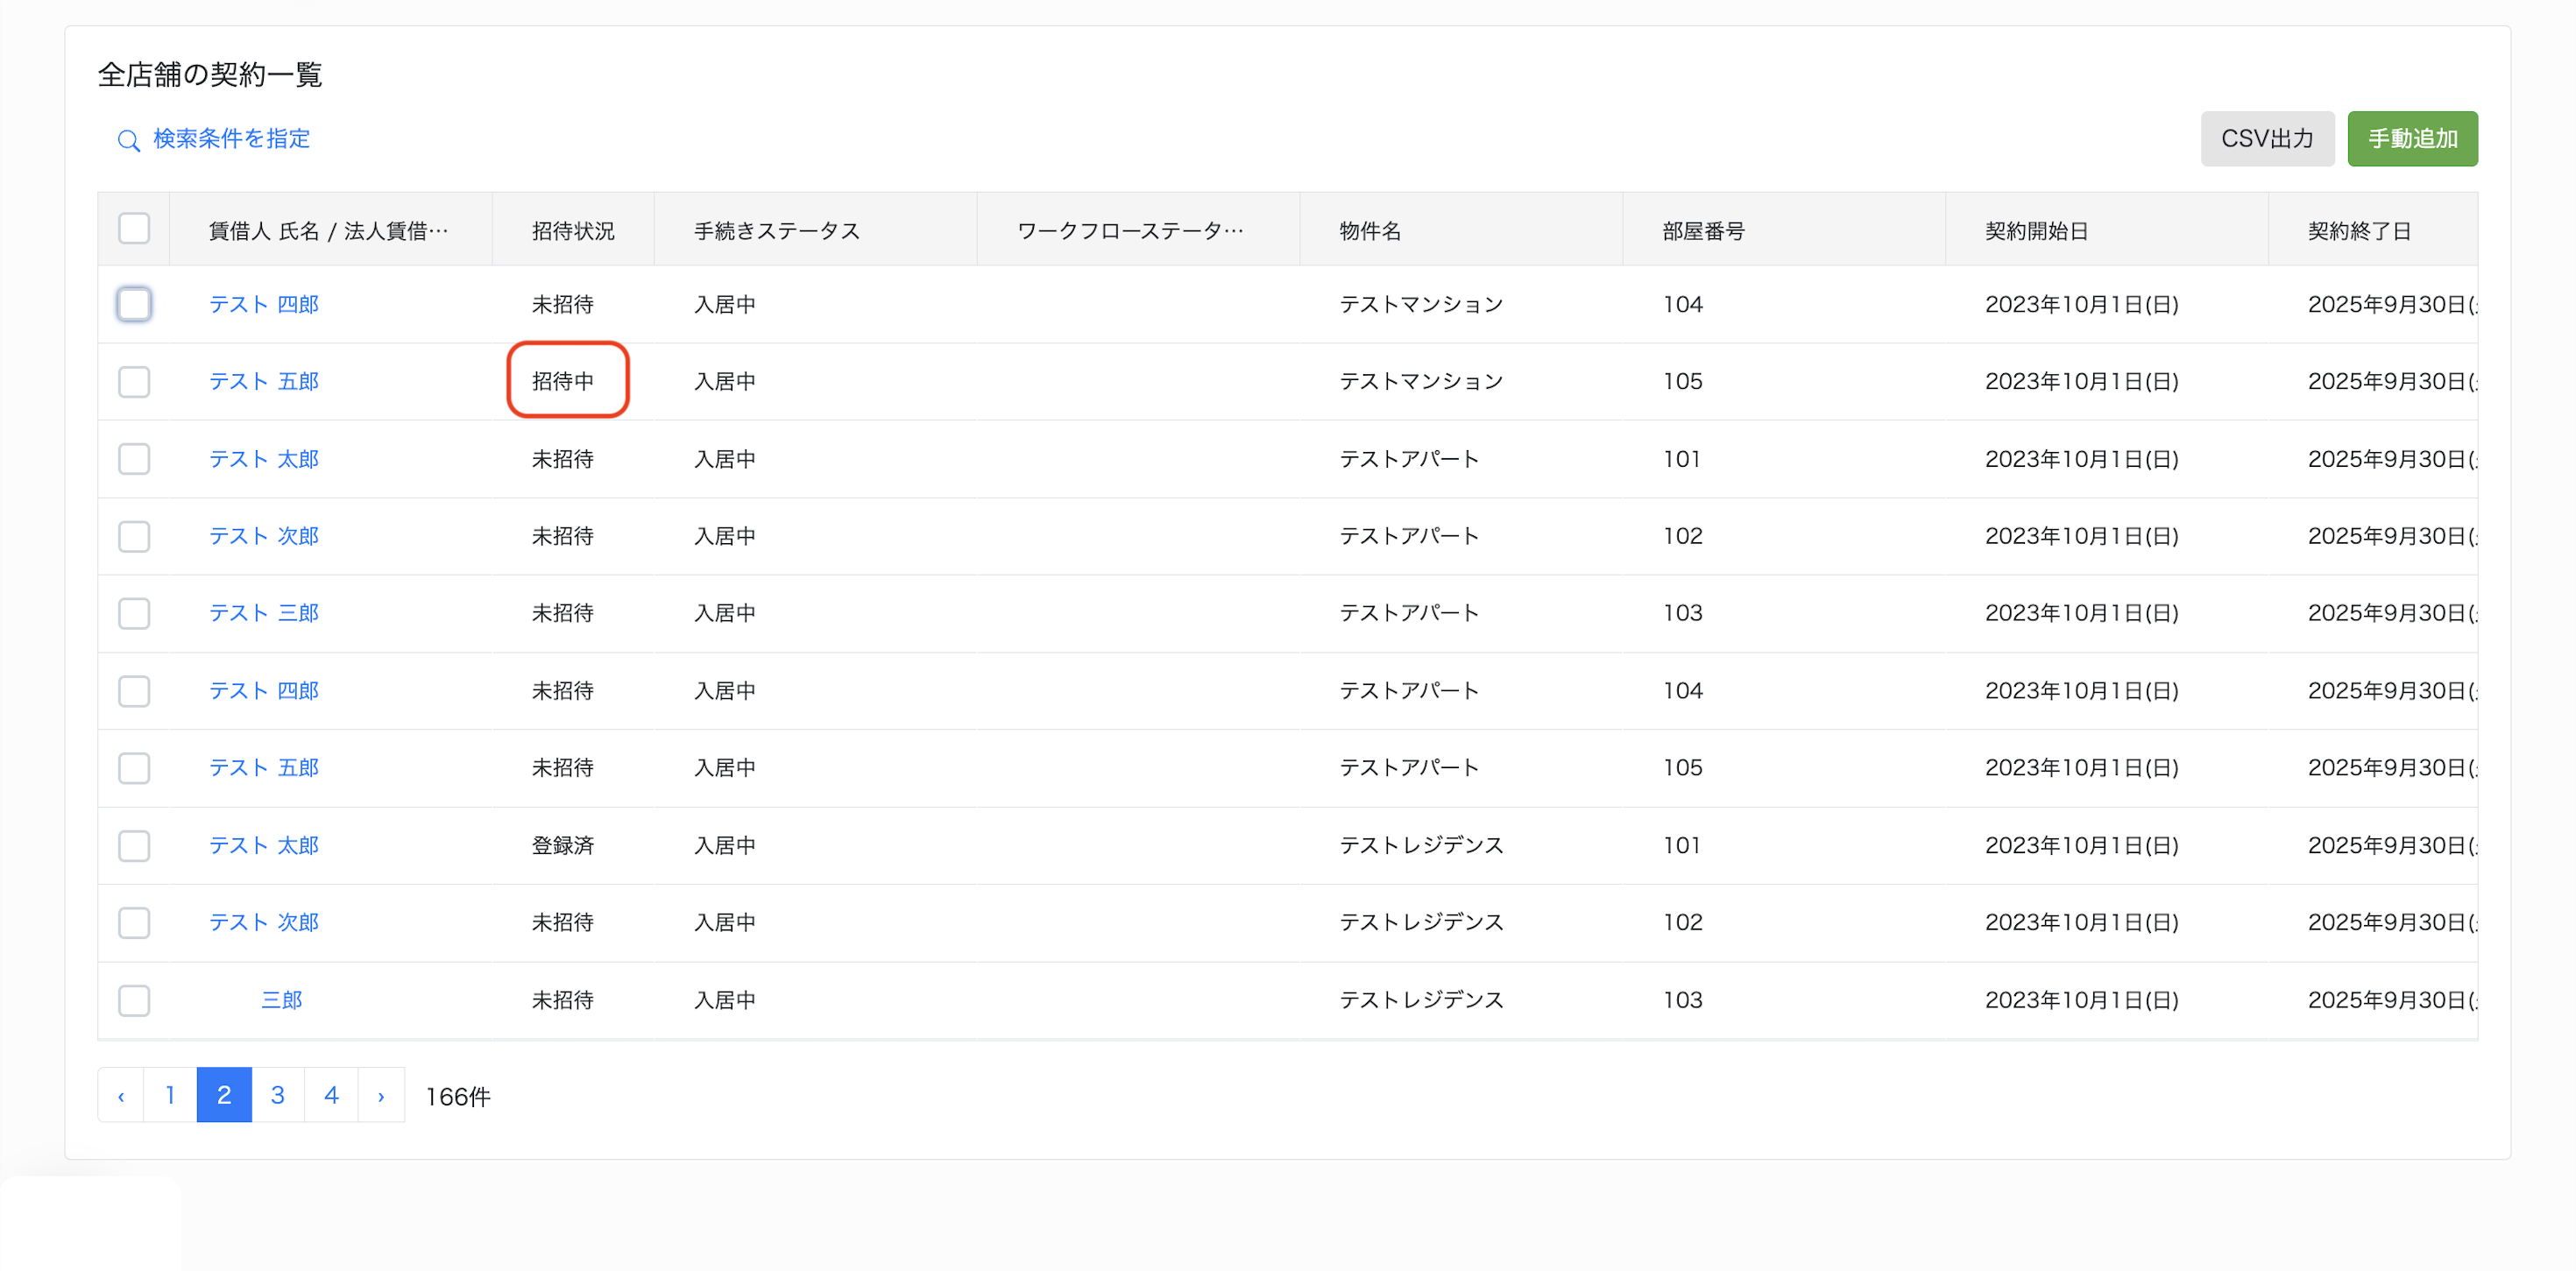This screenshot has width=2576, height=1271.
Task: Click 未招待 status in テストレジデンス 102 row
Action: click(x=562, y=923)
